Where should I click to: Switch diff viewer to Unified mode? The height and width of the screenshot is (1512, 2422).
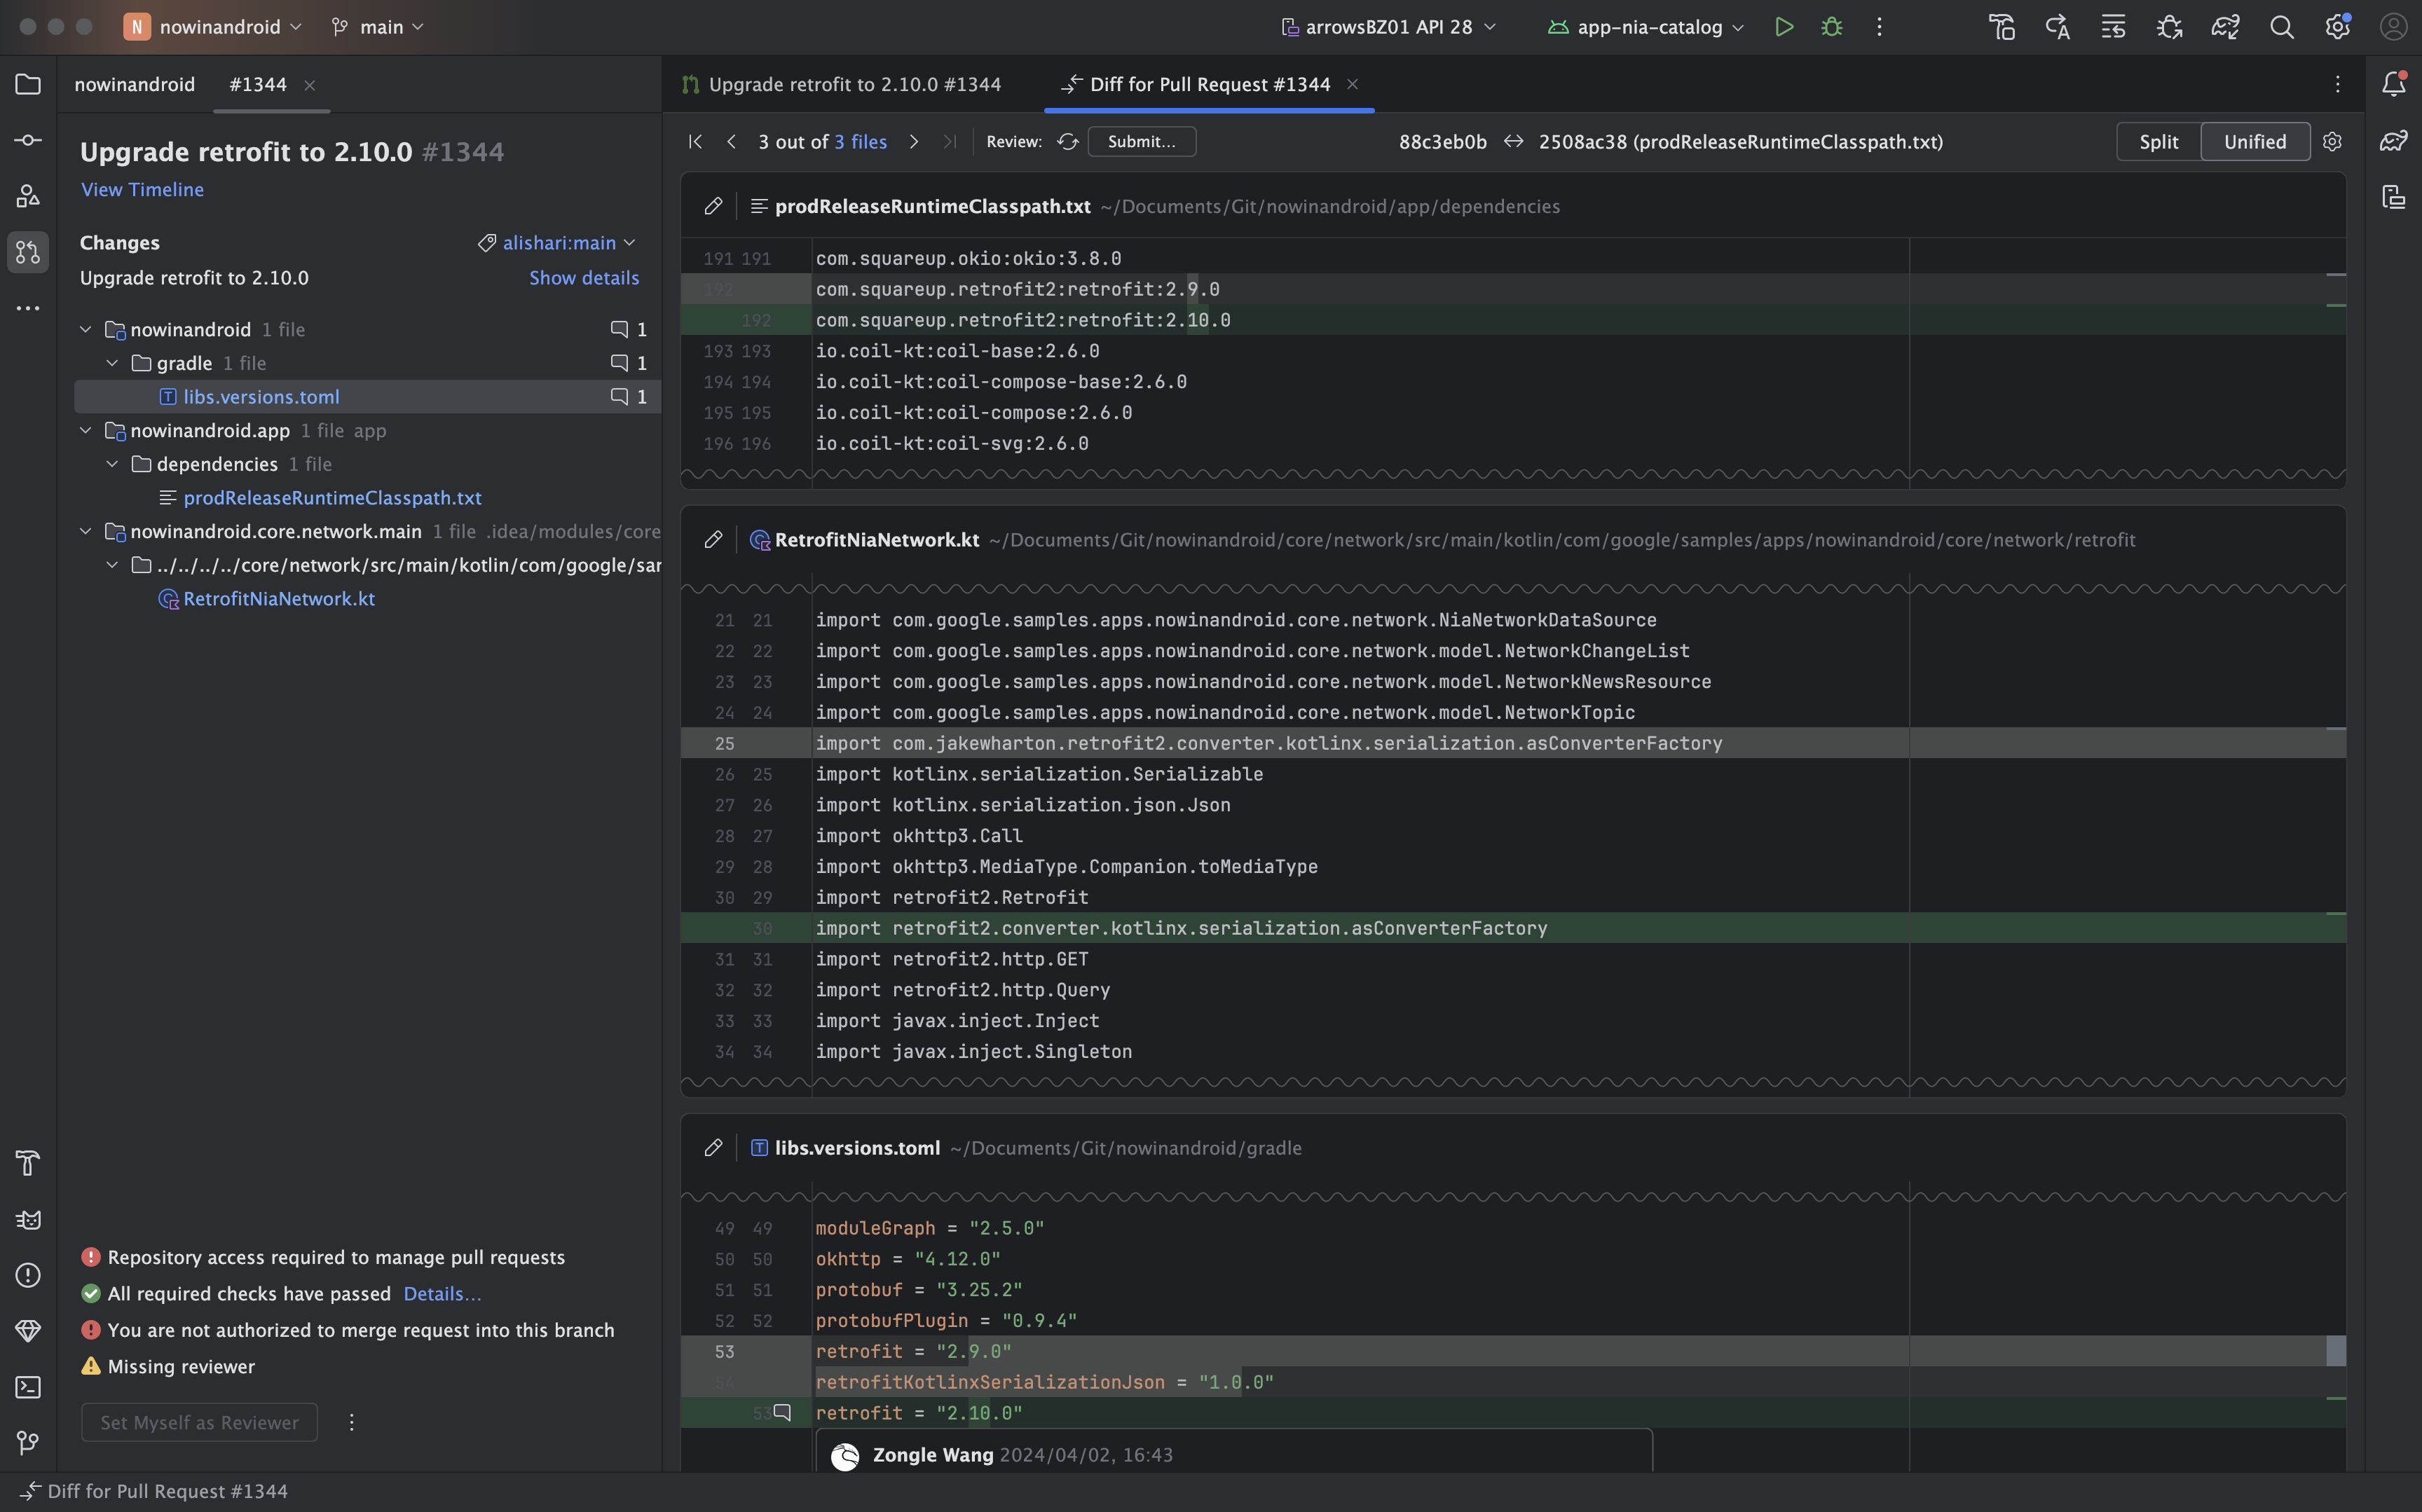2254,142
